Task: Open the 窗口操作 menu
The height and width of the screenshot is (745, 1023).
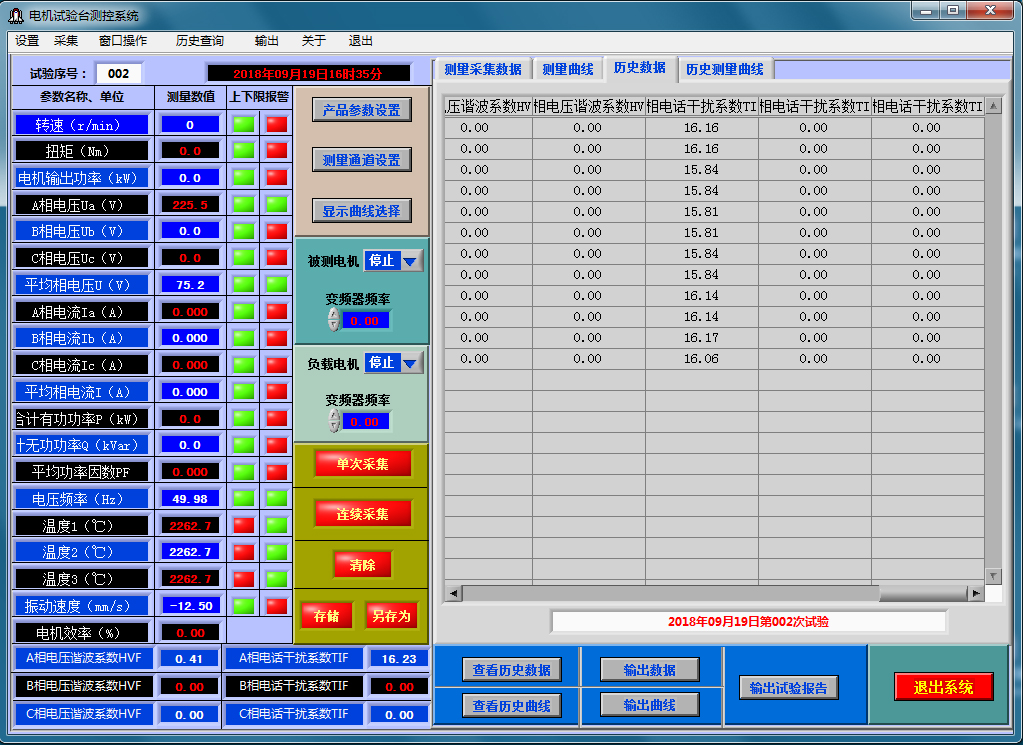Action: pyautogui.click(x=122, y=41)
